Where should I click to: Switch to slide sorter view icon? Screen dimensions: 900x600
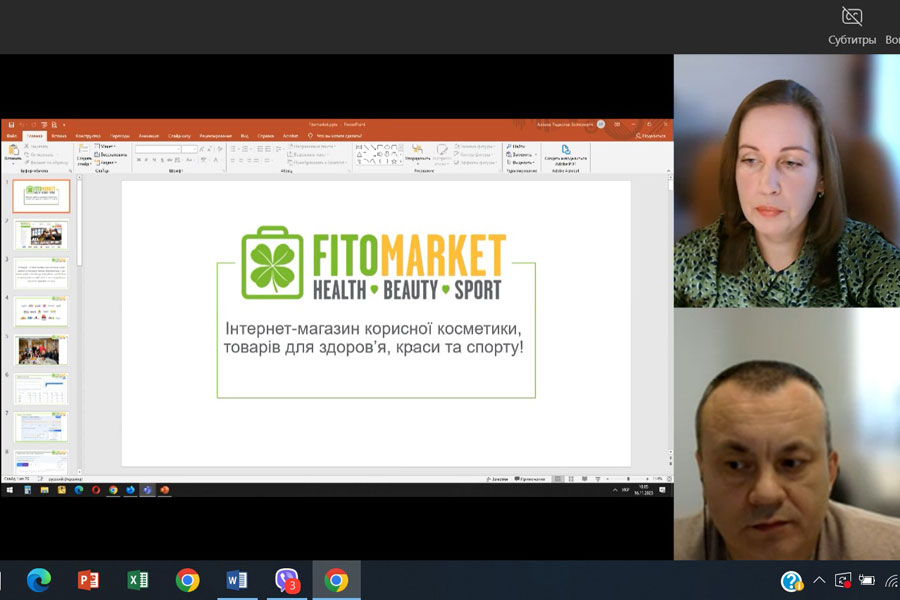(x=571, y=479)
